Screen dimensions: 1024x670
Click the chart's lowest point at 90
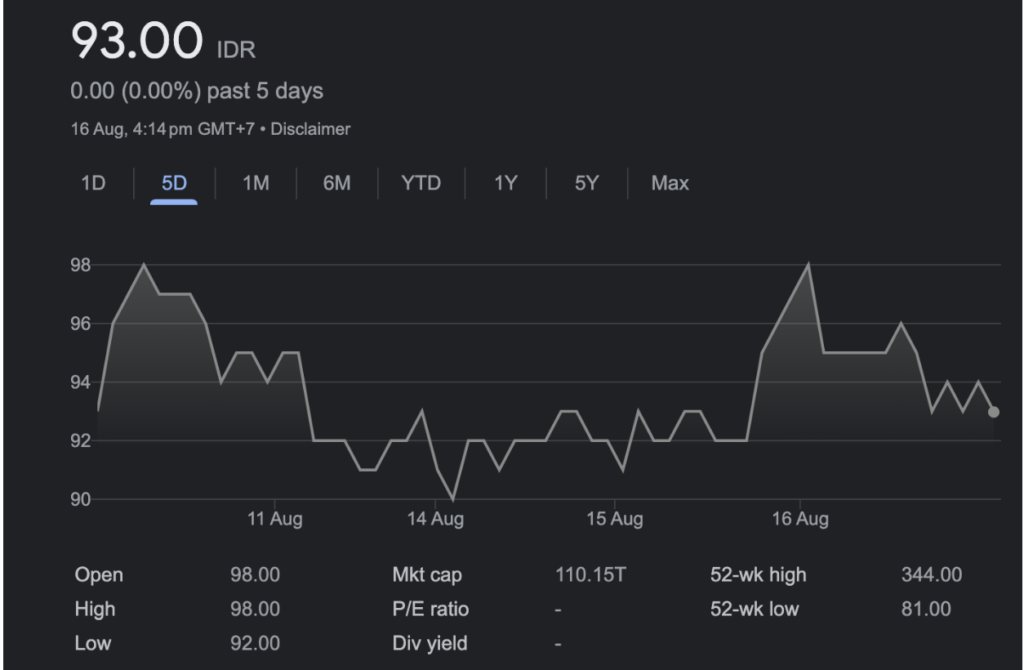click(x=453, y=500)
